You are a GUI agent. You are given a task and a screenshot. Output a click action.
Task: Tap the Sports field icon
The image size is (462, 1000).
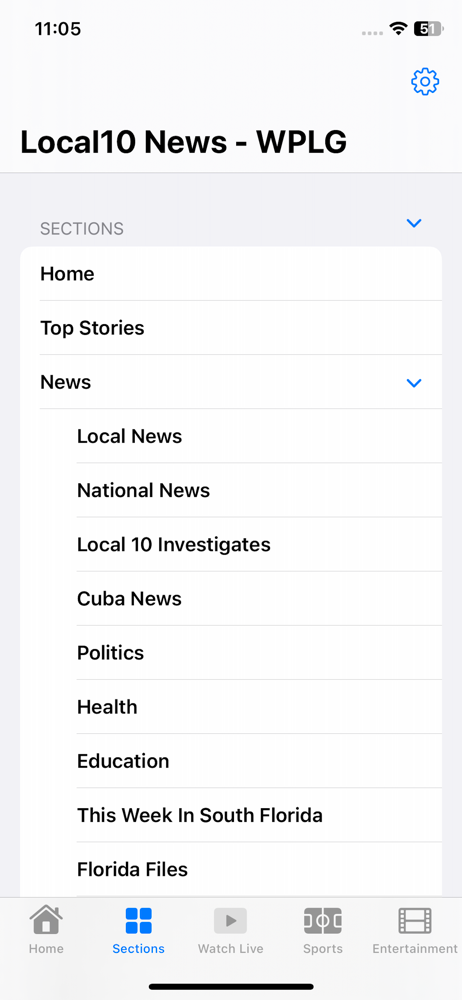[323, 921]
